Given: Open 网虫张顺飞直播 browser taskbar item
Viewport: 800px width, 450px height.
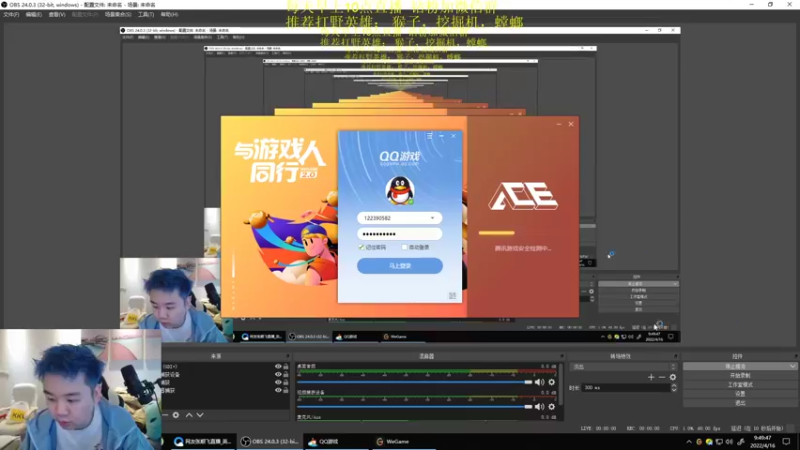Looking at the screenshot, I should click(203, 441).
